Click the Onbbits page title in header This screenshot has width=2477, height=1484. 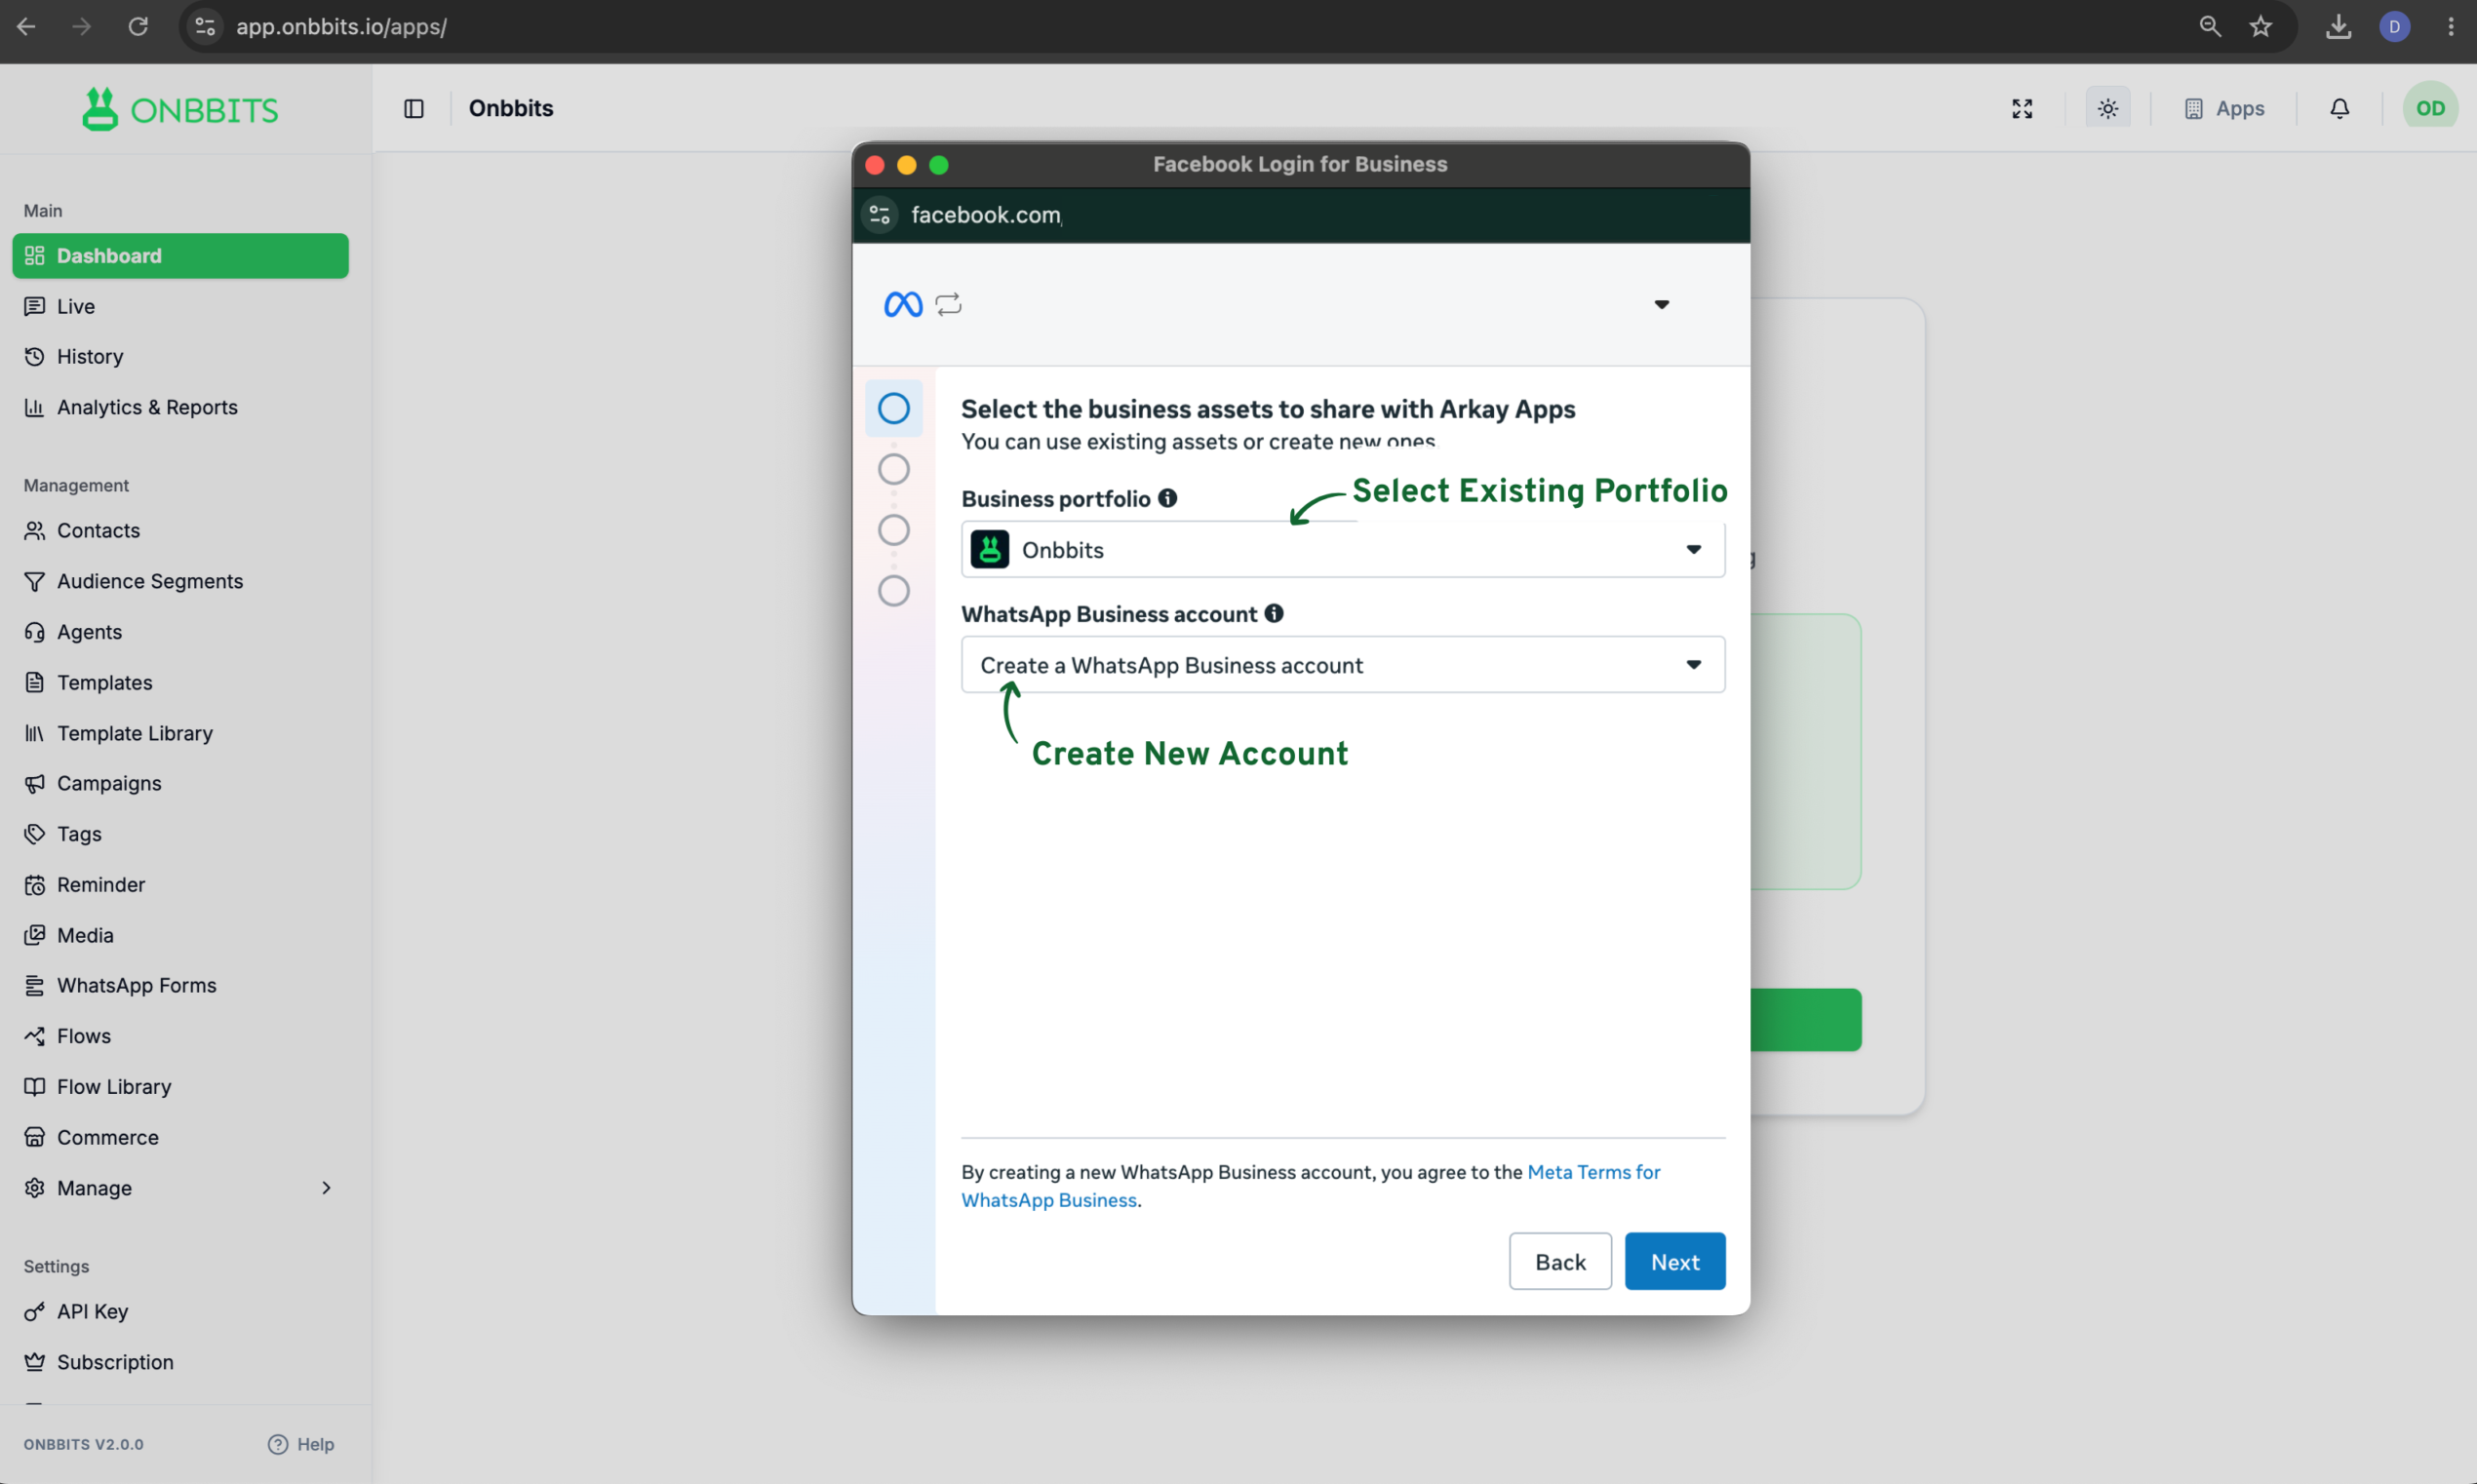511,108
